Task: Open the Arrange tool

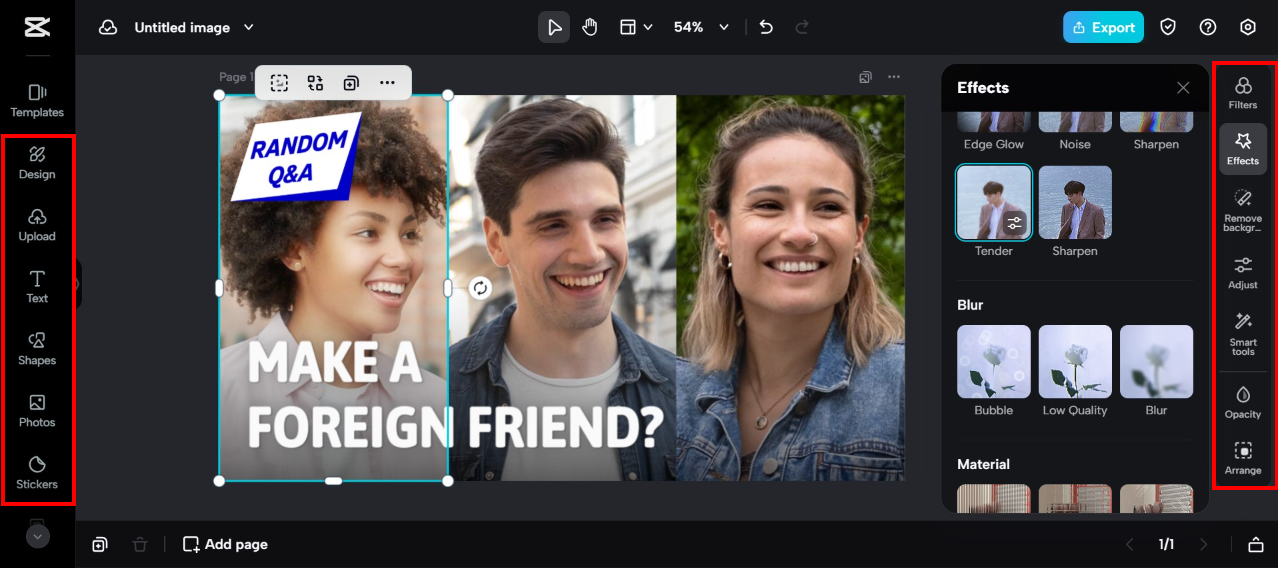Action: (x=1243, y=458)
